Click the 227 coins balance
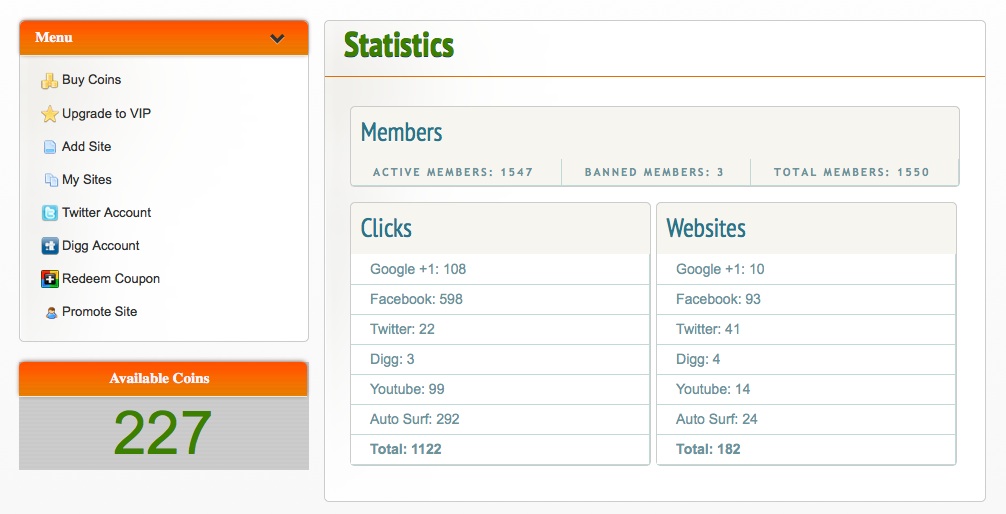The width and height of the screenshot is (1006, 514). click(163, 433)
